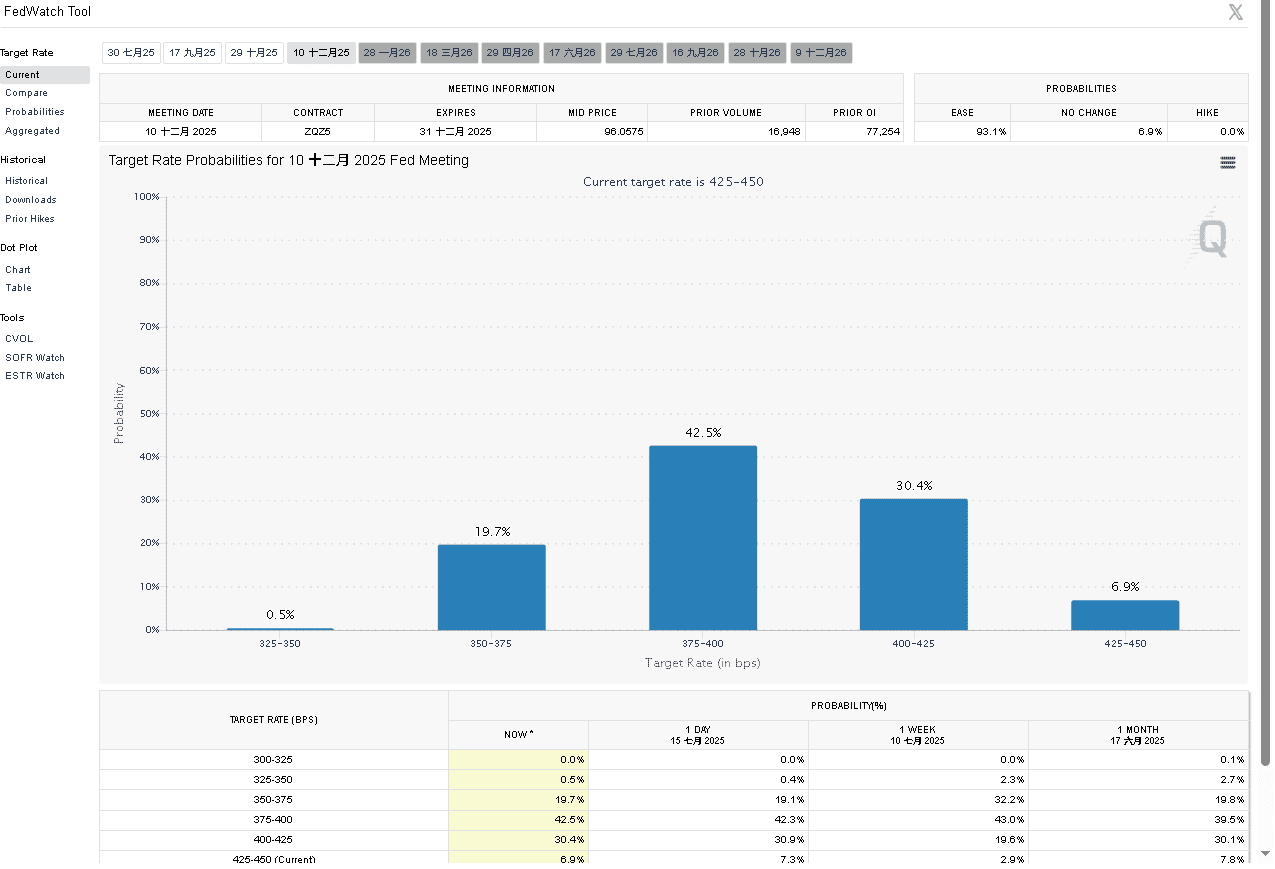Click the NO CHANGE value 6.9%

pos(1150,132)
